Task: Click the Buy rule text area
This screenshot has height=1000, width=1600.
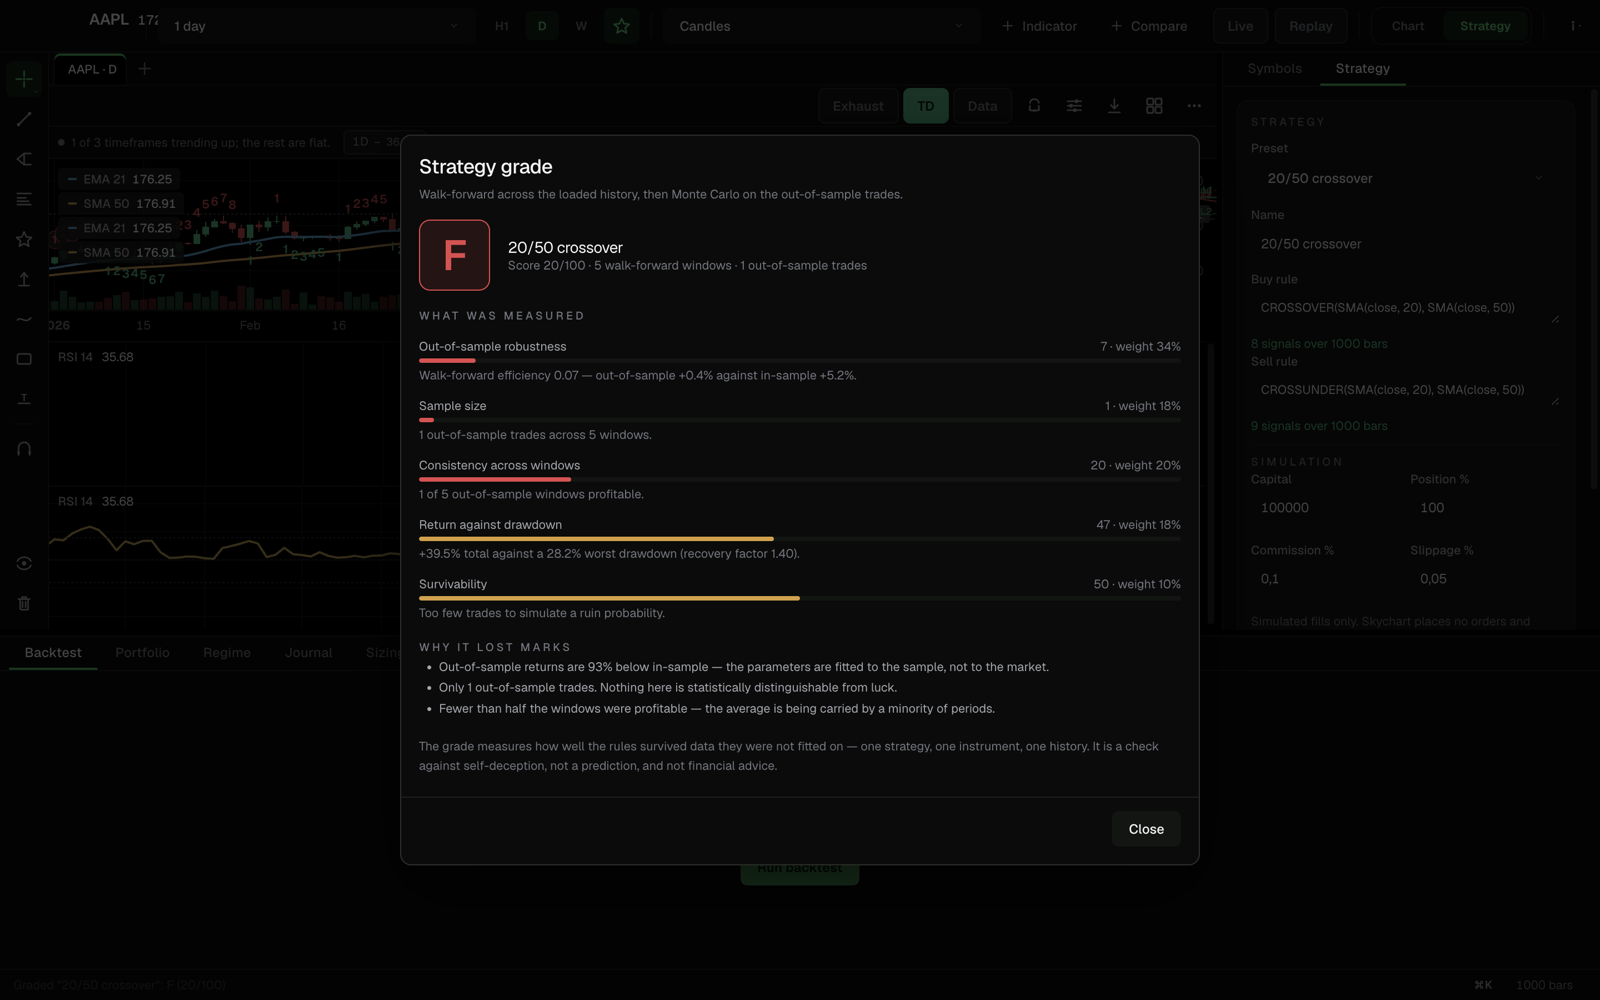Action: (1404, 308)
